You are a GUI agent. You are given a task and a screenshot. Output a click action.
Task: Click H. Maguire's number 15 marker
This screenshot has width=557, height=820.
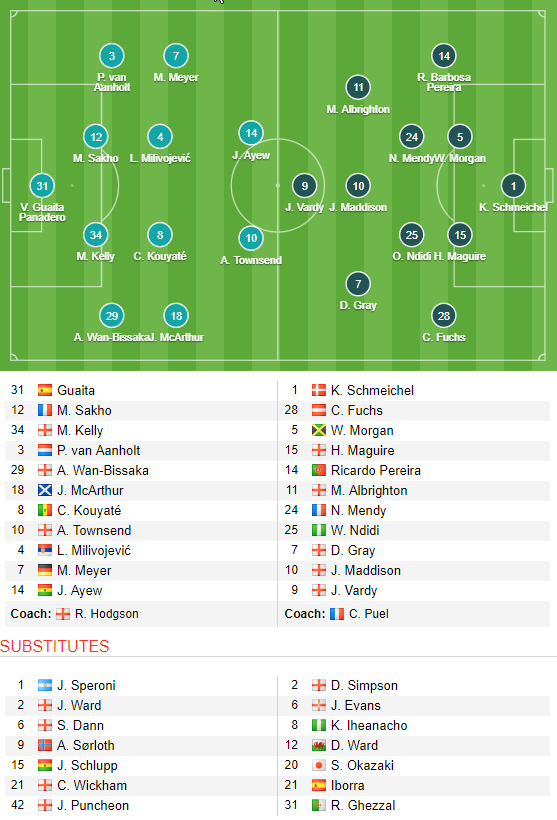coord(460,235)
